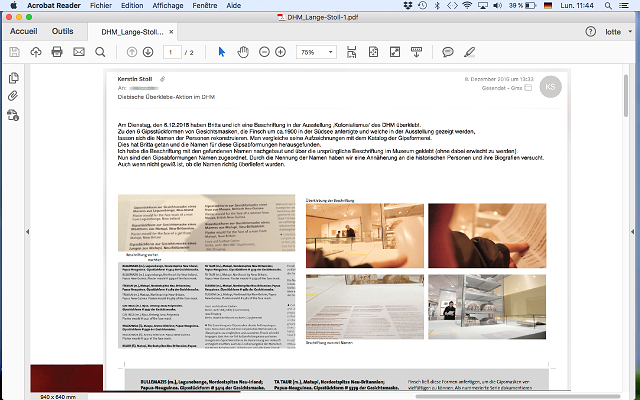Open Spotlight search in the menu bar
This screenshot has width=640, height=400.
point(608,5)
